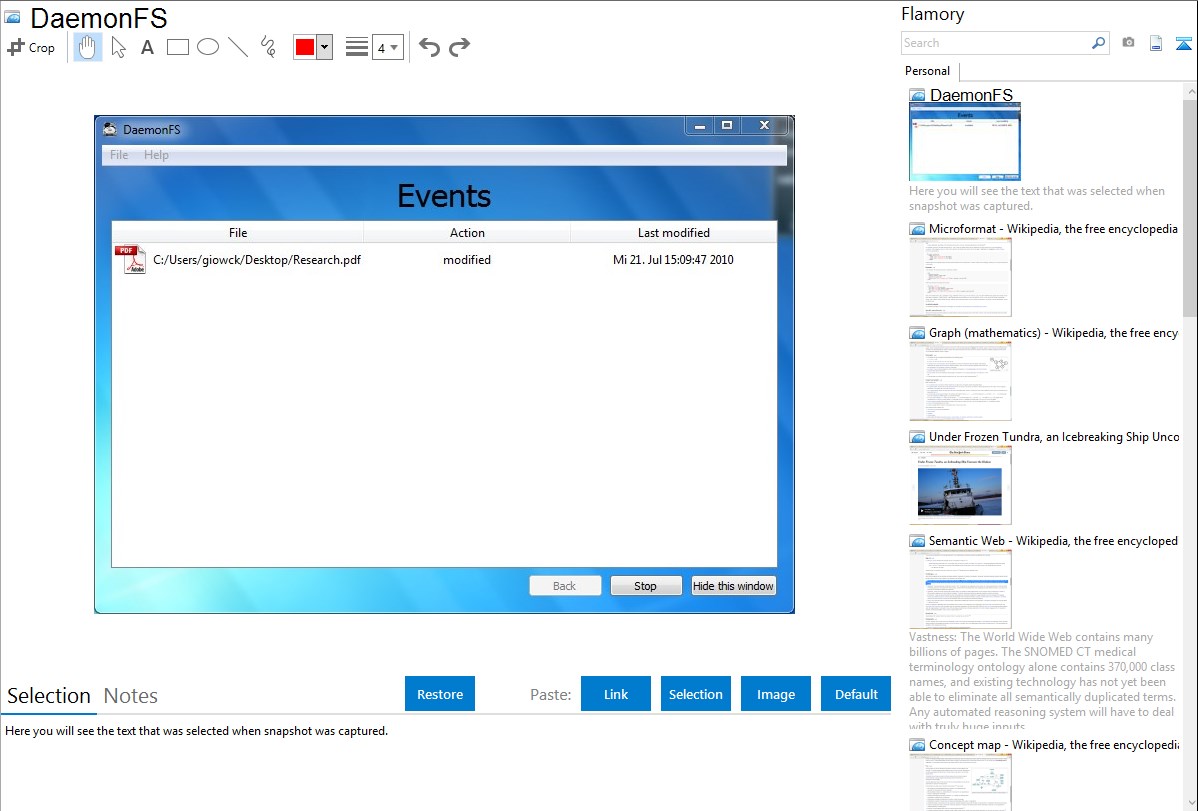Open the color picker dropdown arrow
The width and height of the screenshot is (1198, 811).
click(325, 47)
